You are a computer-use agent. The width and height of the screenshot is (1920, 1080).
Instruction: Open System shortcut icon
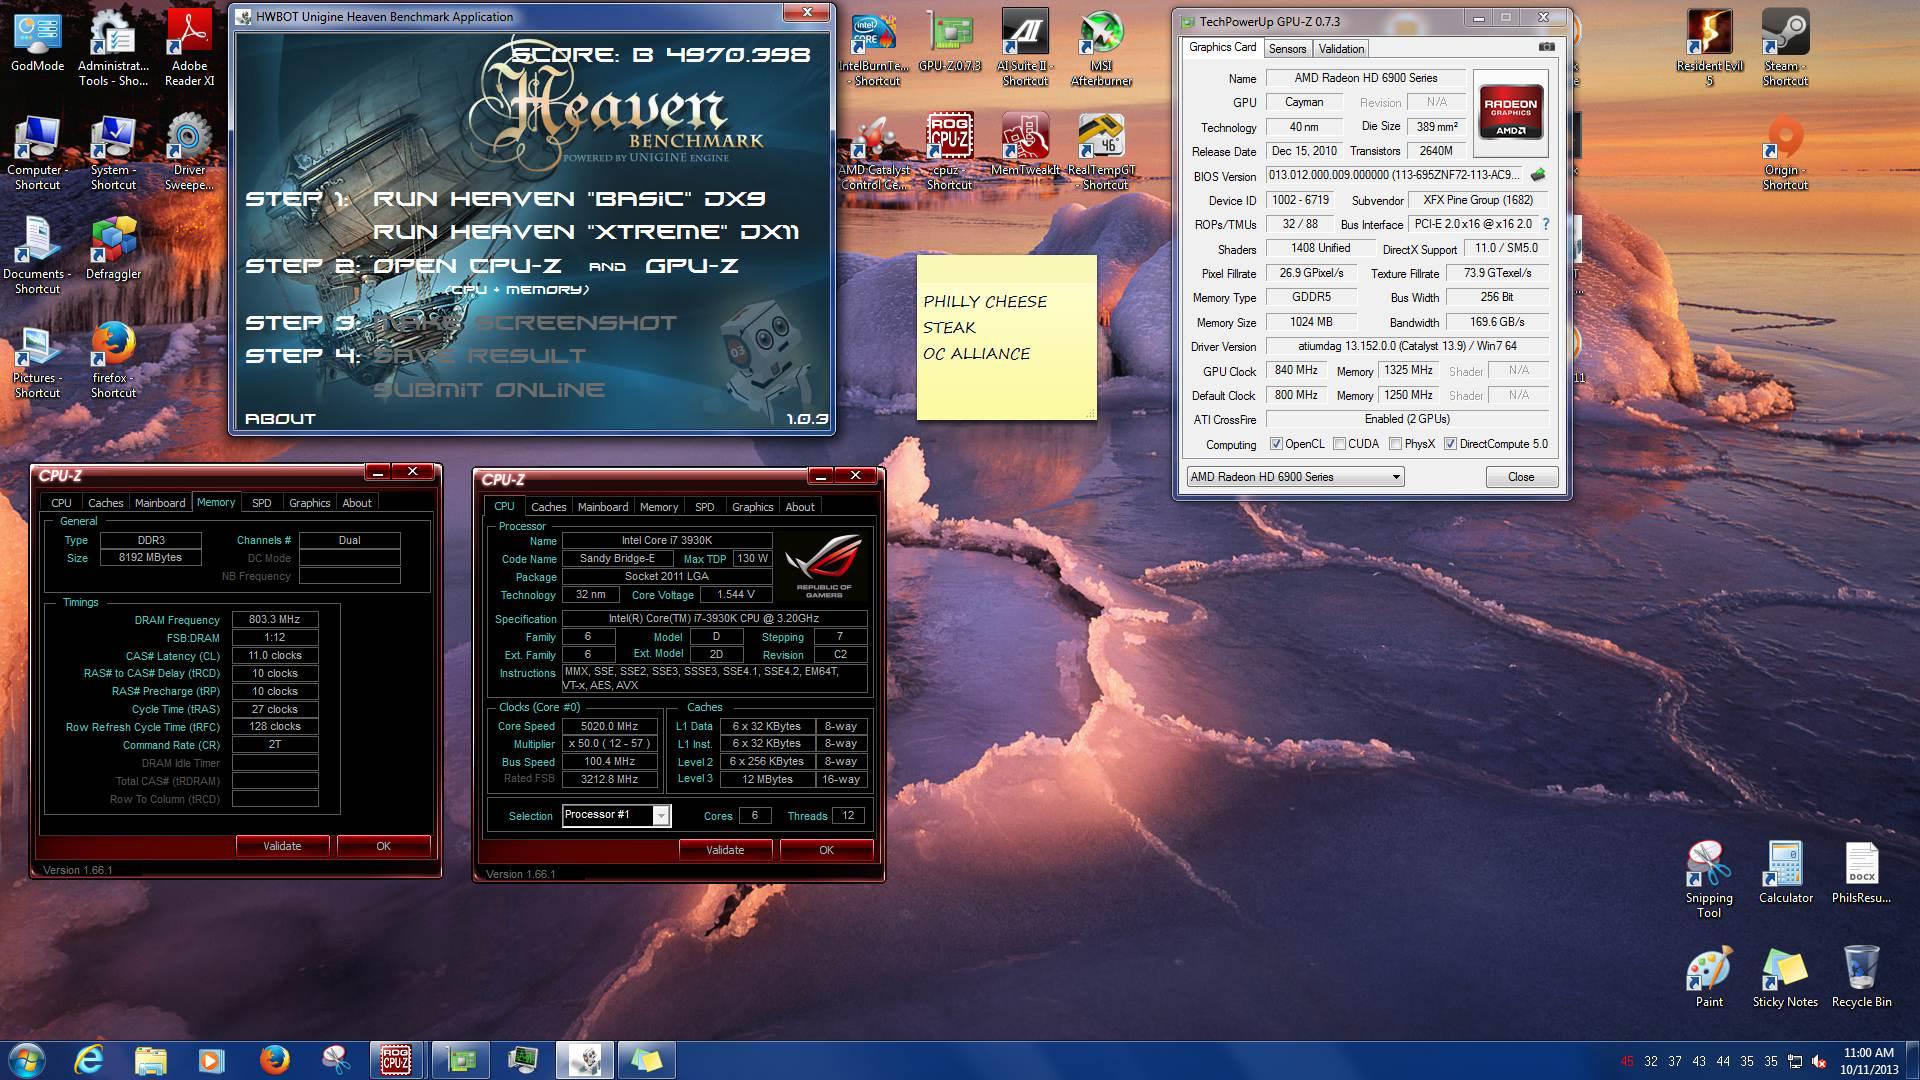click(113, 152)
